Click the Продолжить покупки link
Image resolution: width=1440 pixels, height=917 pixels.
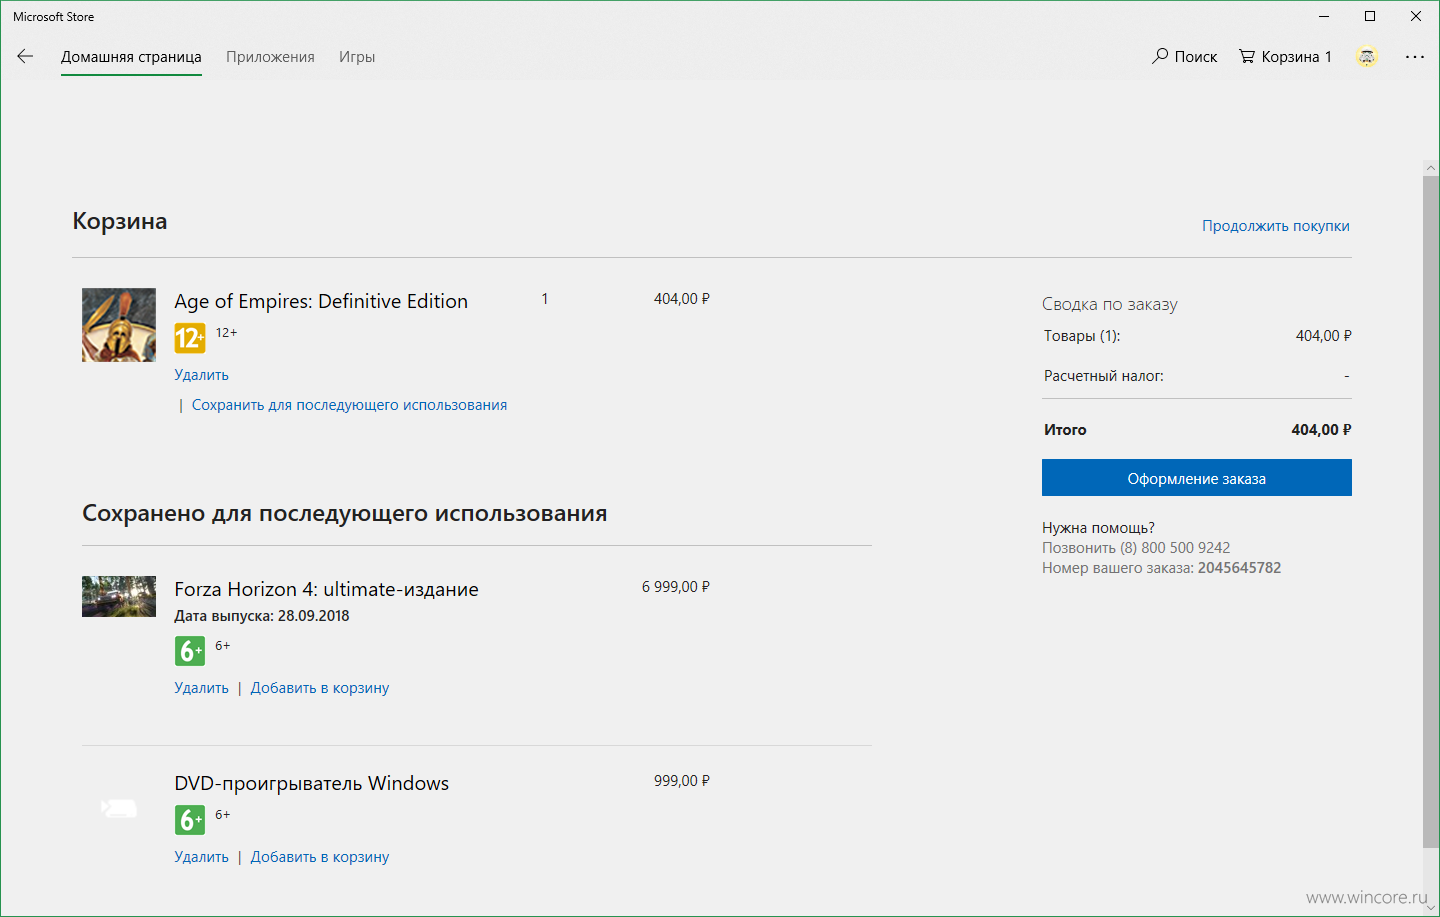[1276, 226]
